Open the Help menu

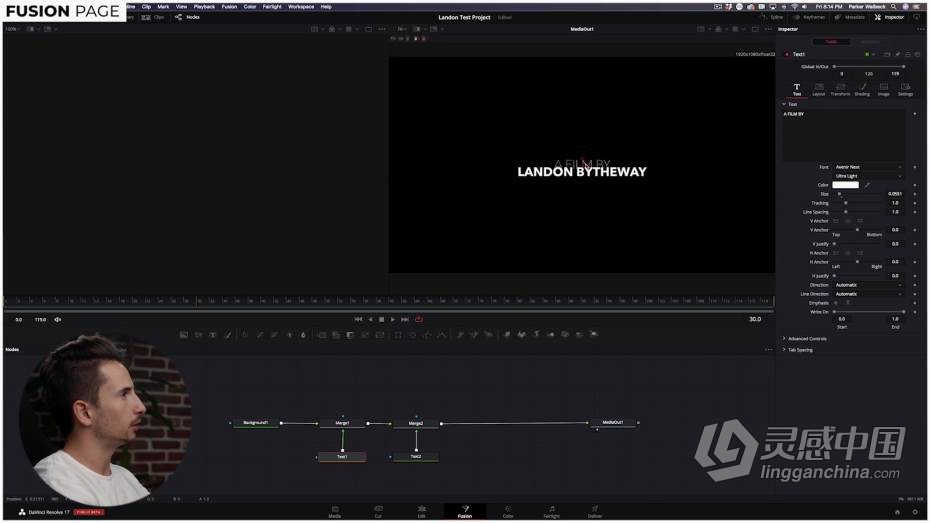click(x=326, y=7)
